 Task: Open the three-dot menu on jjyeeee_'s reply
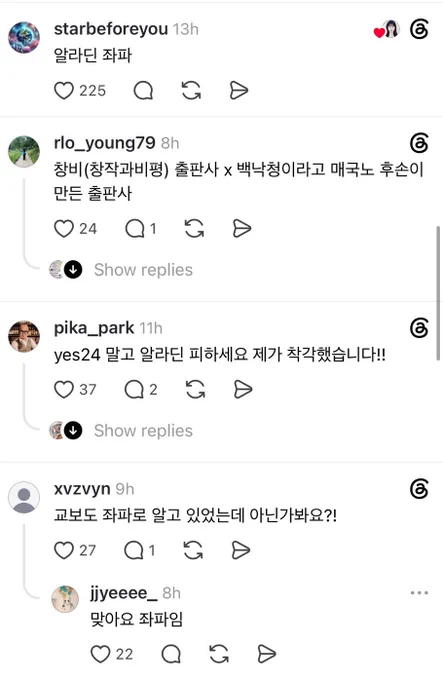click(419, 593)
